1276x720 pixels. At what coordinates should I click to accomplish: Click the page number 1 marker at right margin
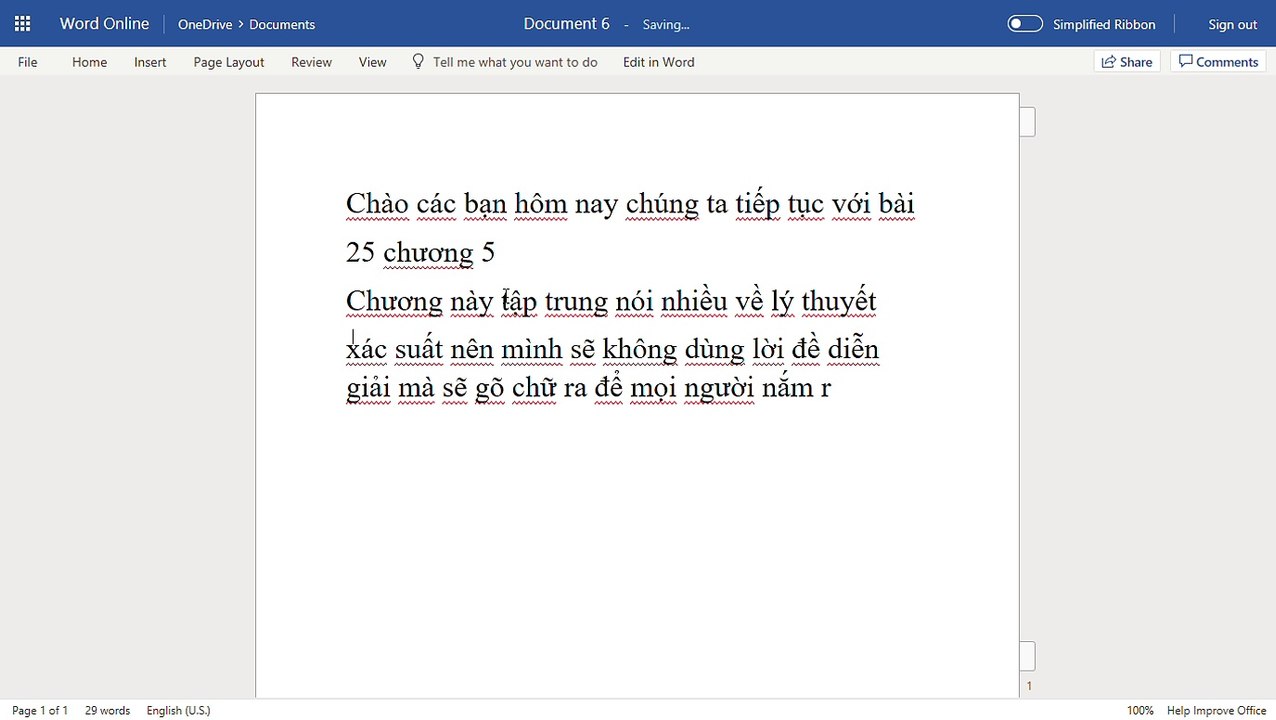pos(1029,686)
